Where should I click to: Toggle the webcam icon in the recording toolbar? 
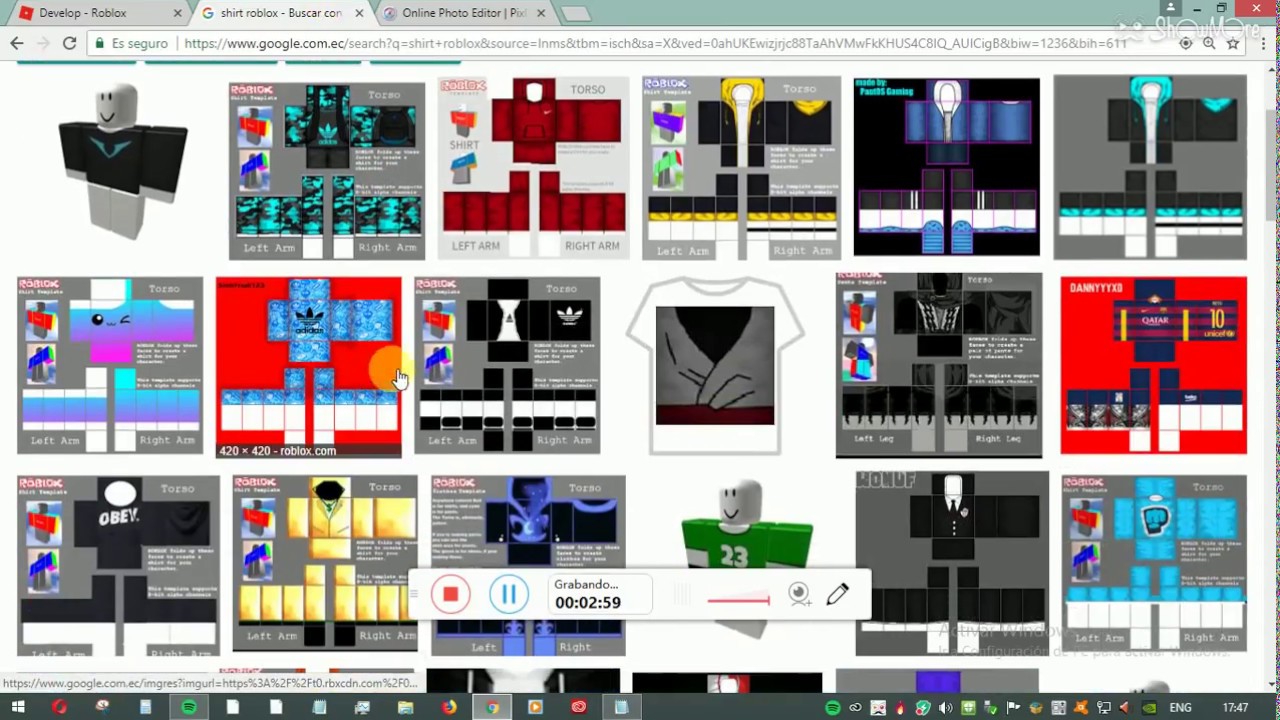pyautogui.click(x=798, y=595)
